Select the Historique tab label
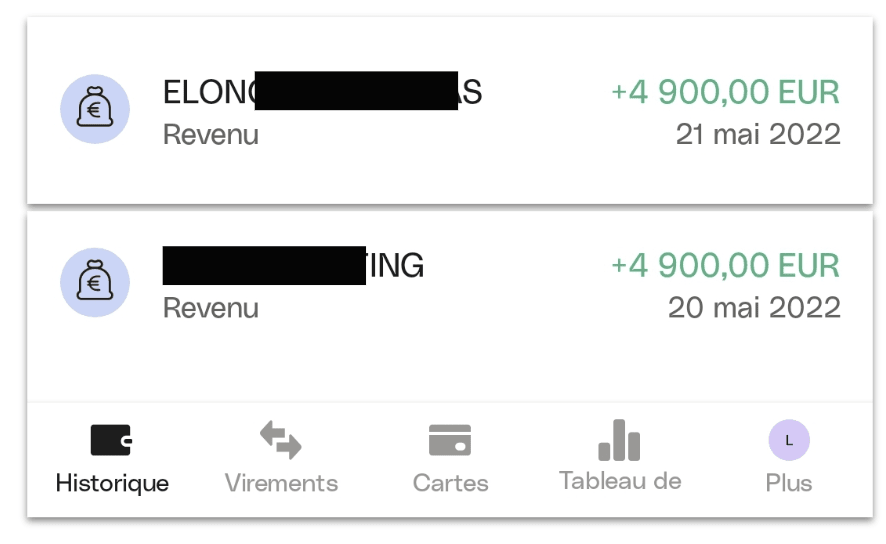This screenshot has width=886, height=544. click(112, 484)
